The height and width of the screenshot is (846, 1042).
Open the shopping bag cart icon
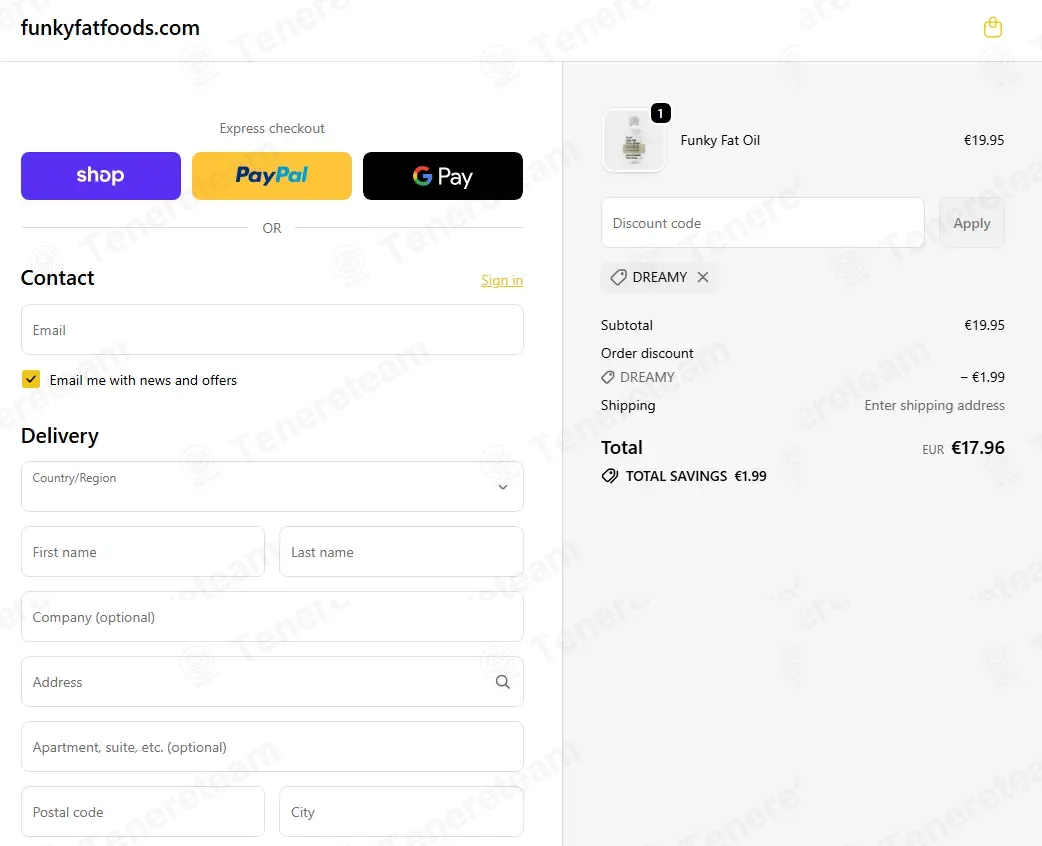point(992,28)
